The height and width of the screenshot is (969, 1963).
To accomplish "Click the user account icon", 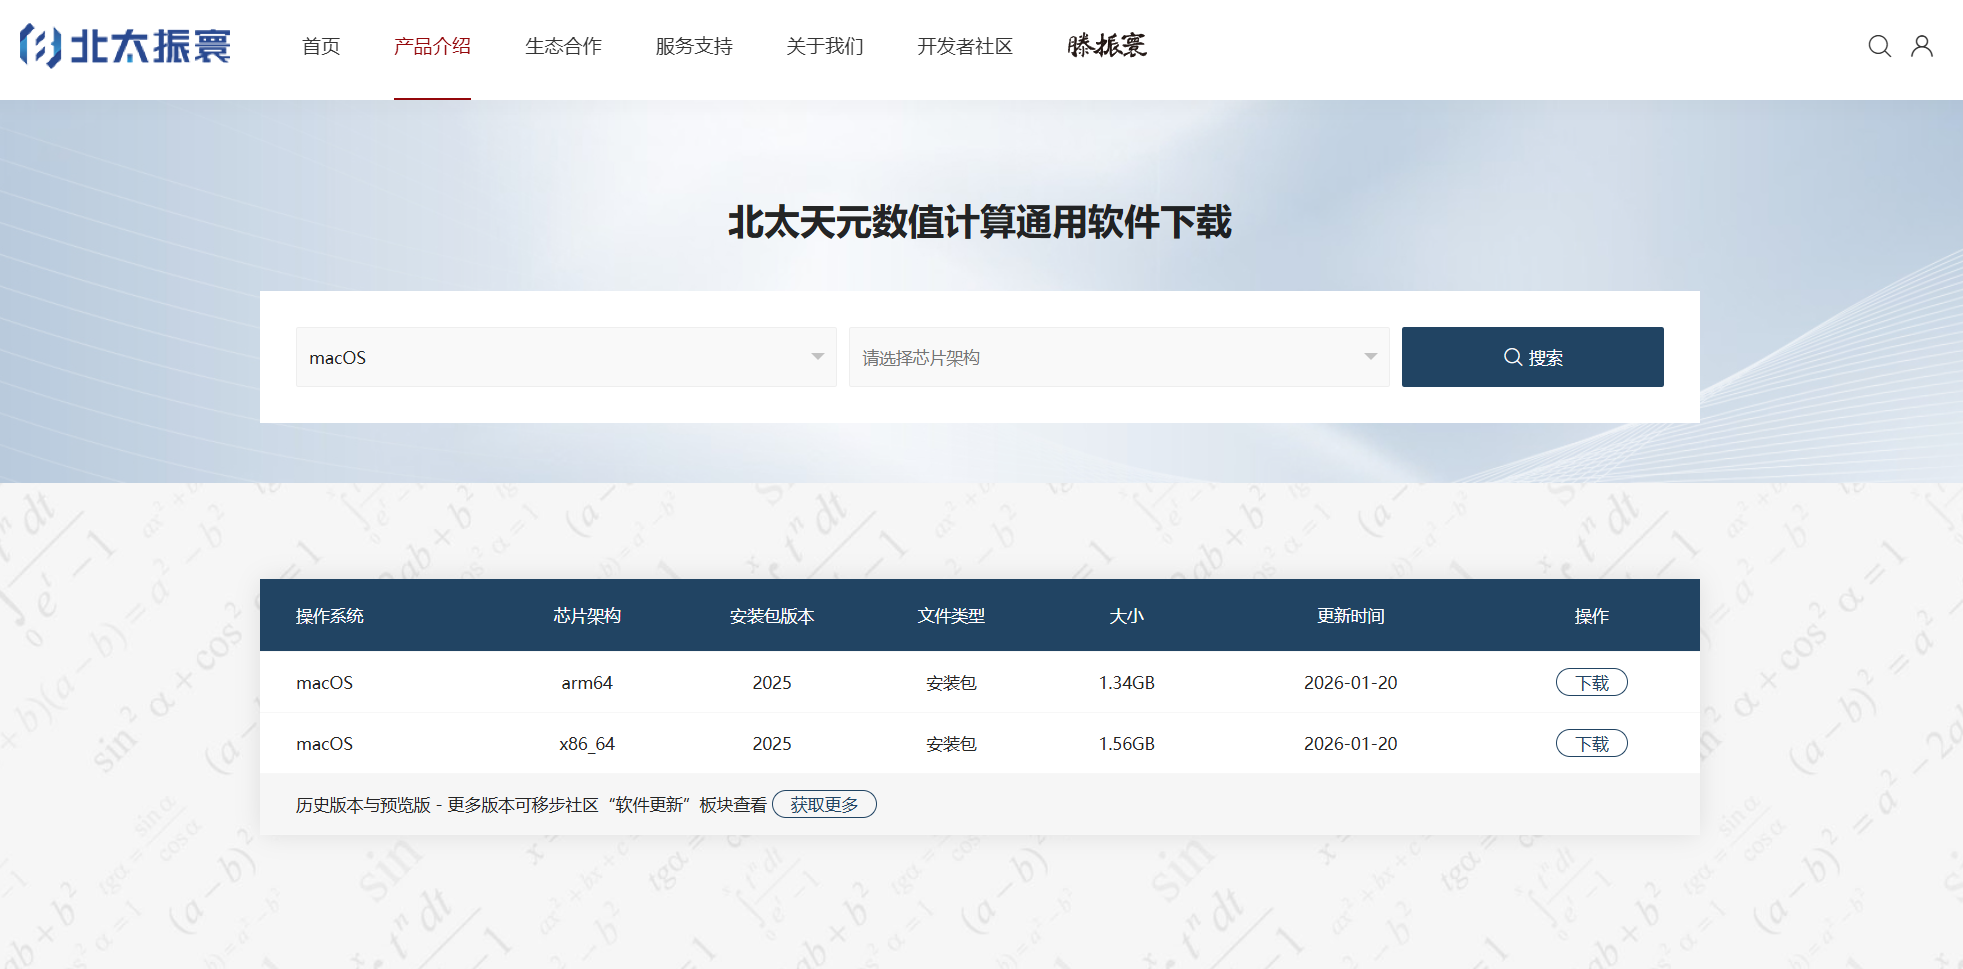I will click(1922, 46).
